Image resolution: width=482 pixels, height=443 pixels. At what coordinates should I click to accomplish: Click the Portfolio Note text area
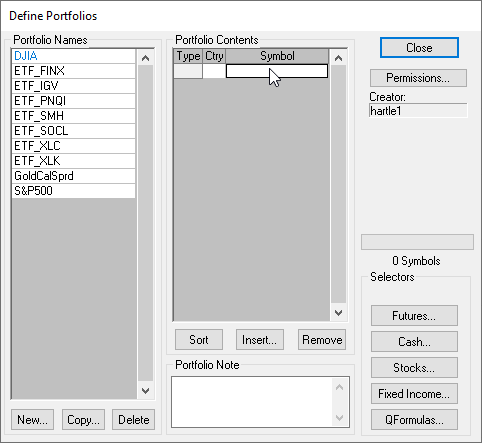(x=252, y=402)
